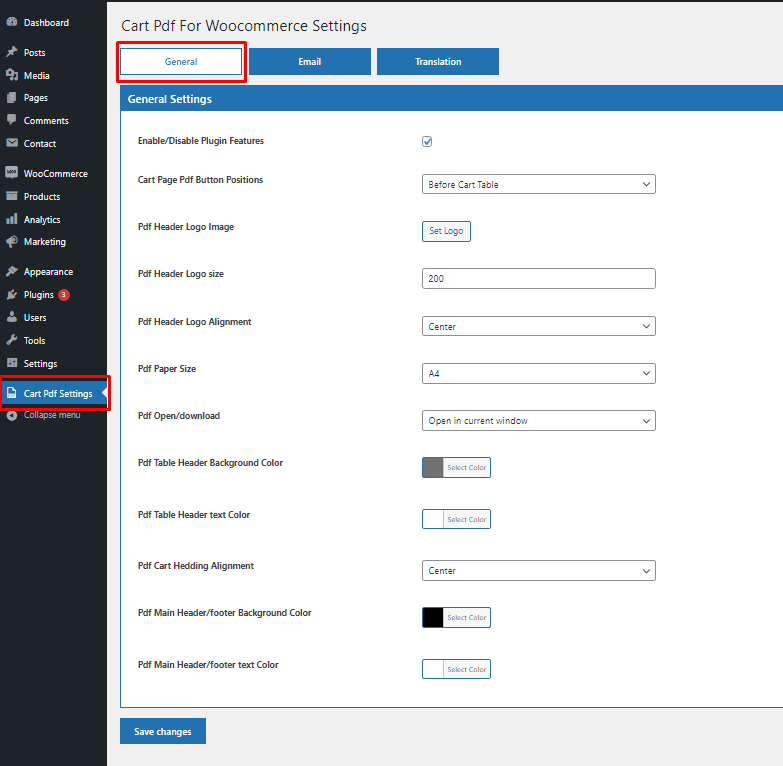Click the Save changes button
Viewport: 783px width, 766px height.
pos(163,731)
